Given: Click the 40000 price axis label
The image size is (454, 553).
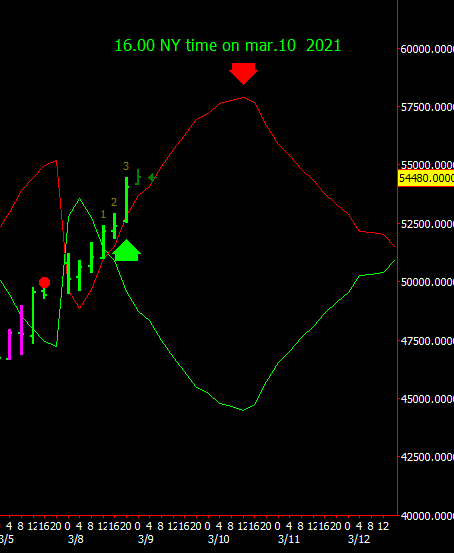Looking at the screenshot, I should click(x=427, y=516).
